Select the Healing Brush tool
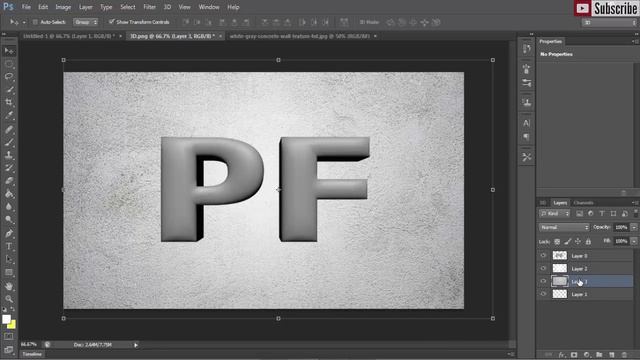Image resolution: width=640 pixels, height=360 pixels. tap(9, 130)
